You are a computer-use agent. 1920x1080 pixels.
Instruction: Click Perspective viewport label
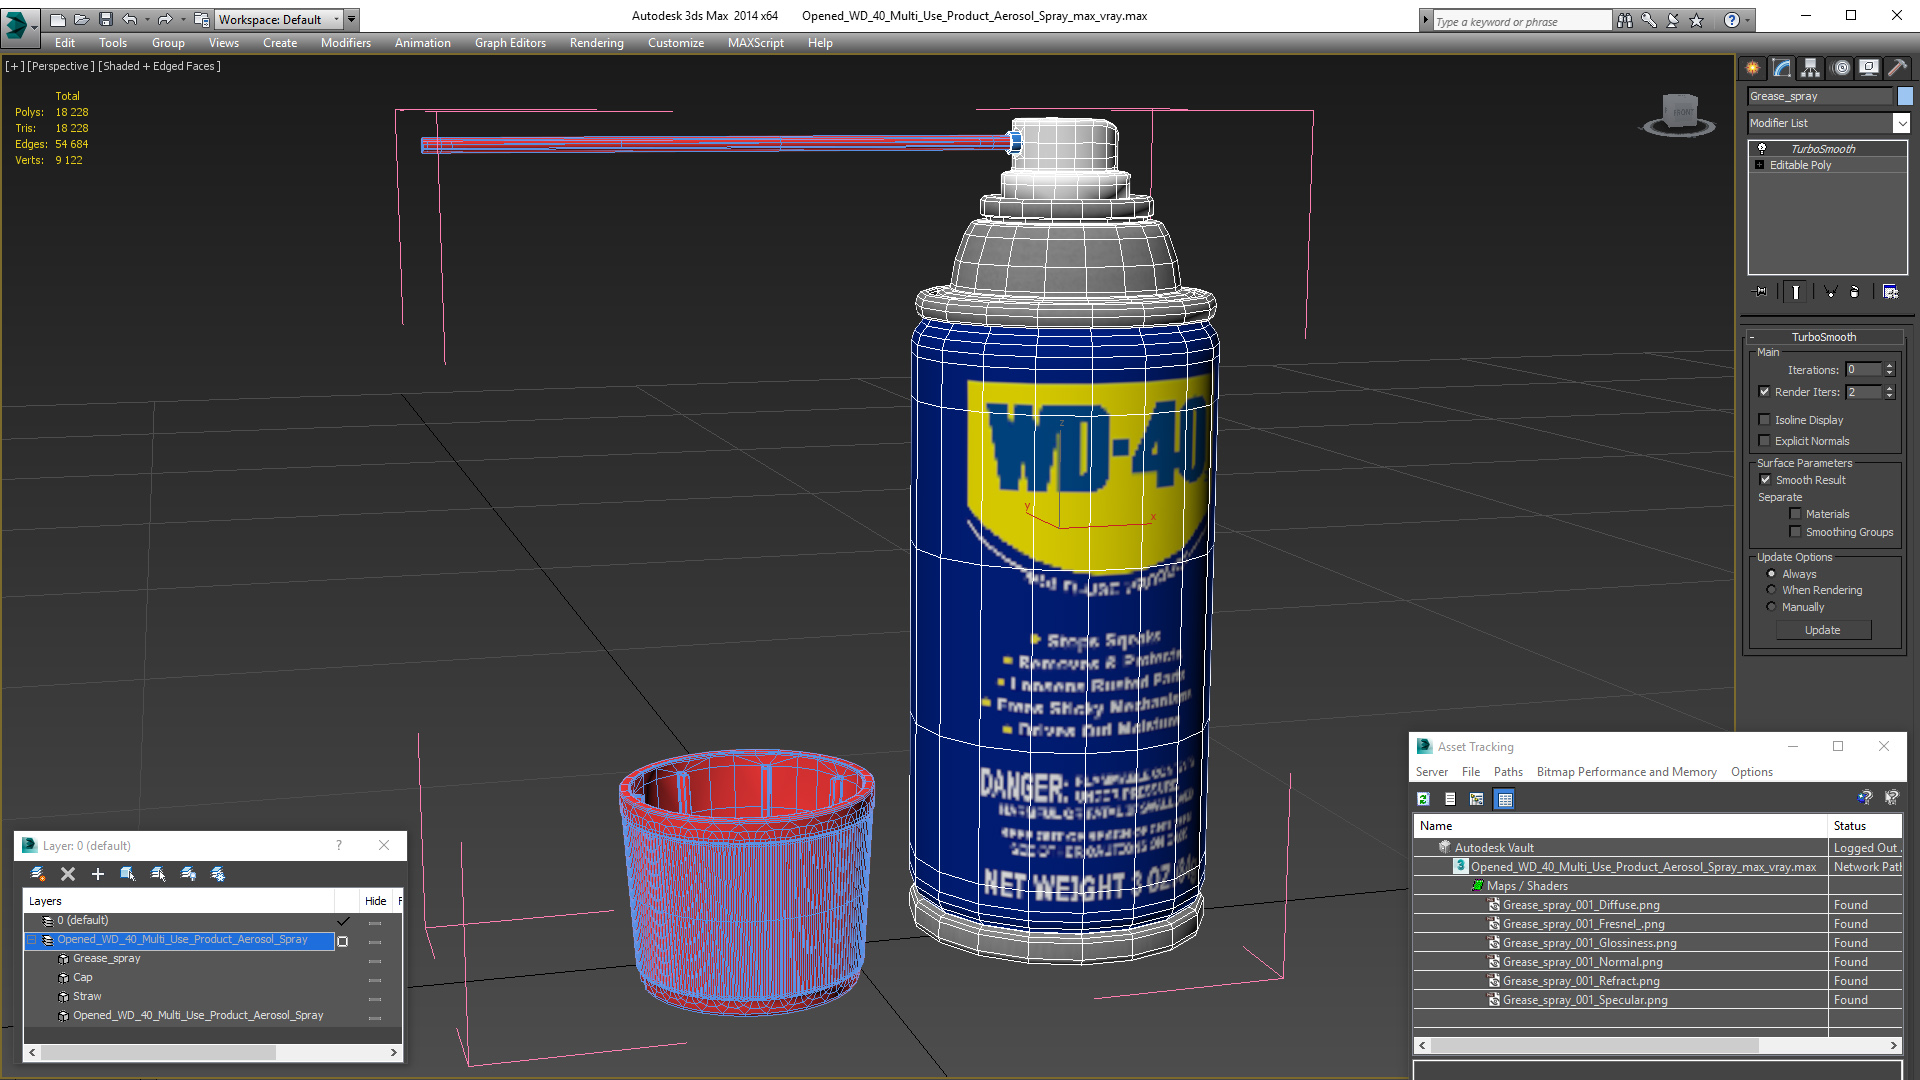point(61,66)
